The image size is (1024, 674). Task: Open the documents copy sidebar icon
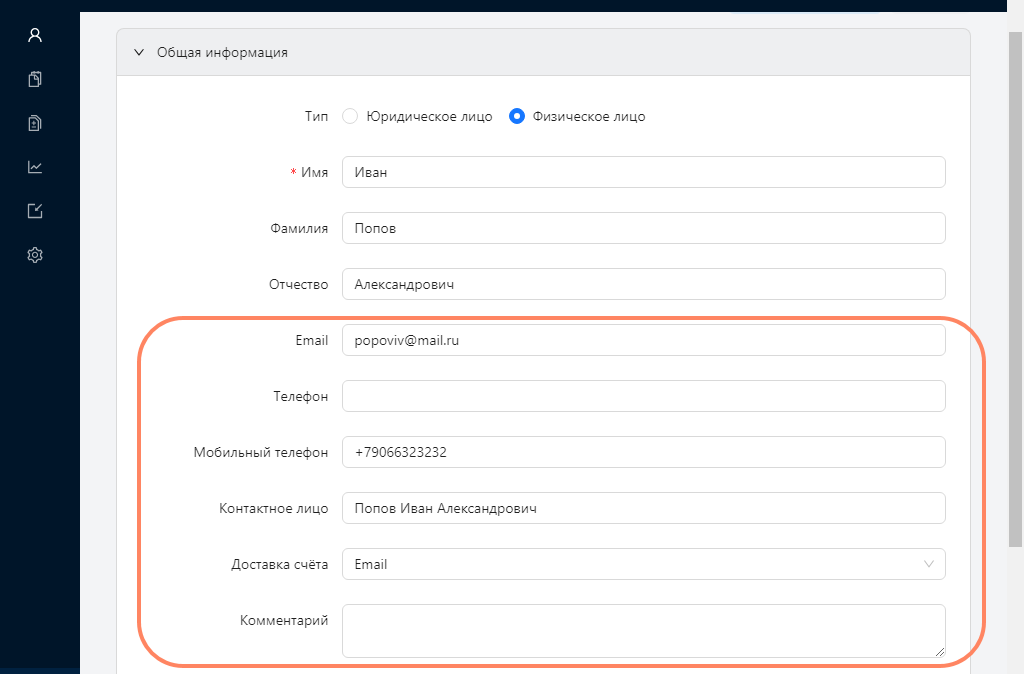(x=35, y=79)
